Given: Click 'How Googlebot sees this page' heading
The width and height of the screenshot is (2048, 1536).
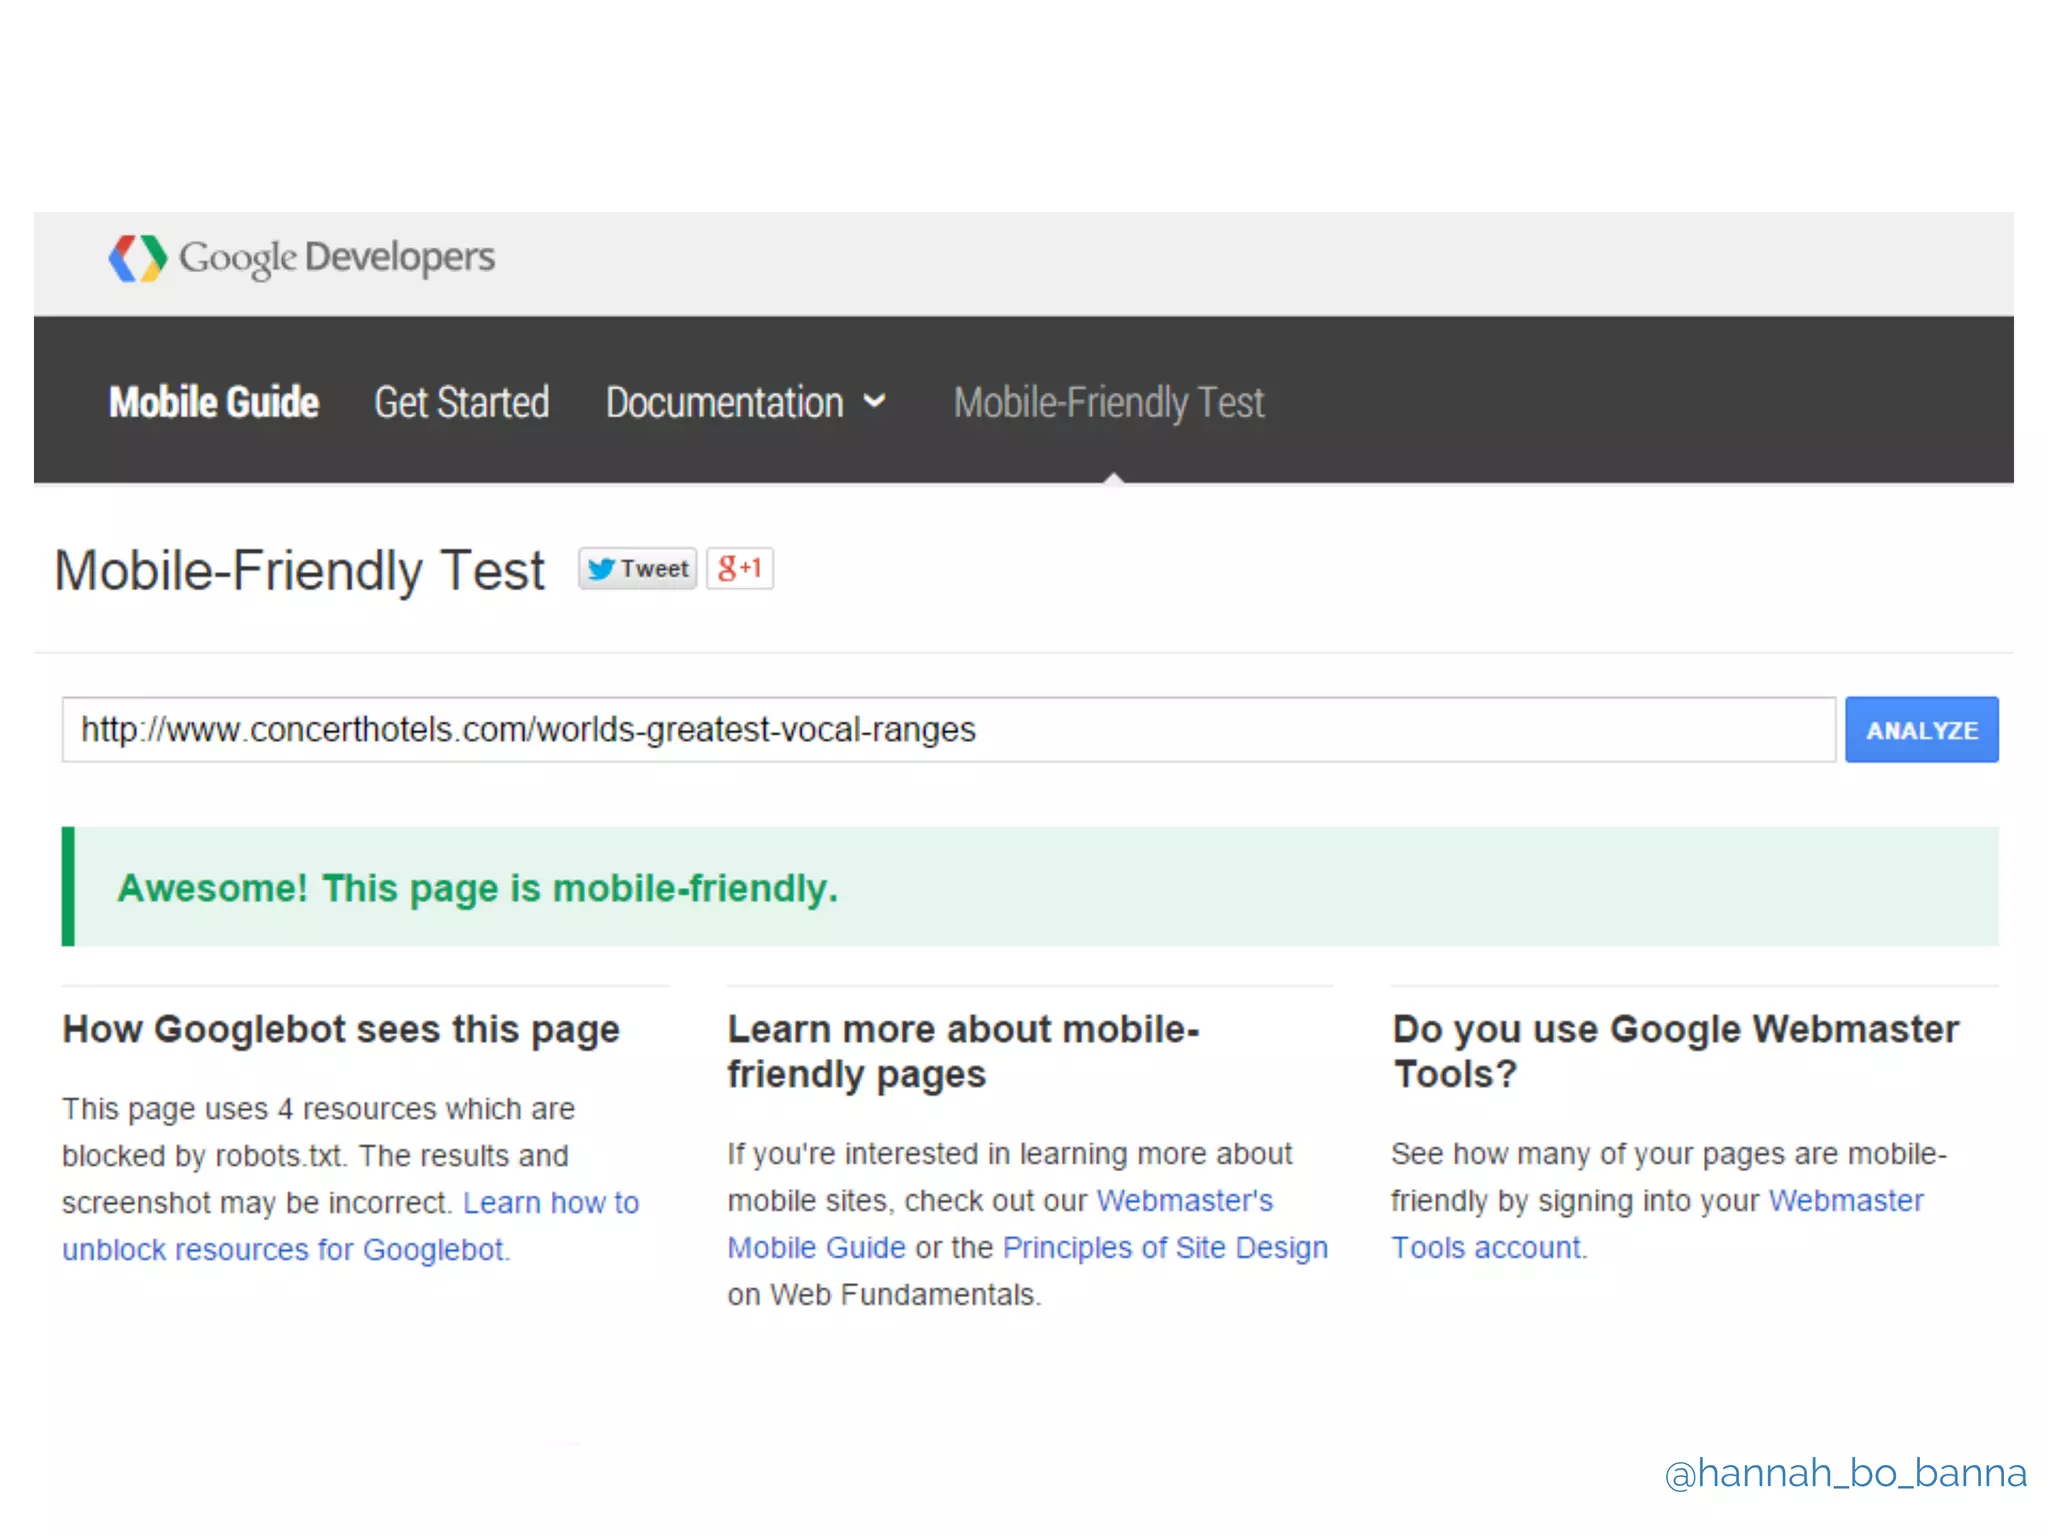Looking at the screenshot, I should (341, 1030).
